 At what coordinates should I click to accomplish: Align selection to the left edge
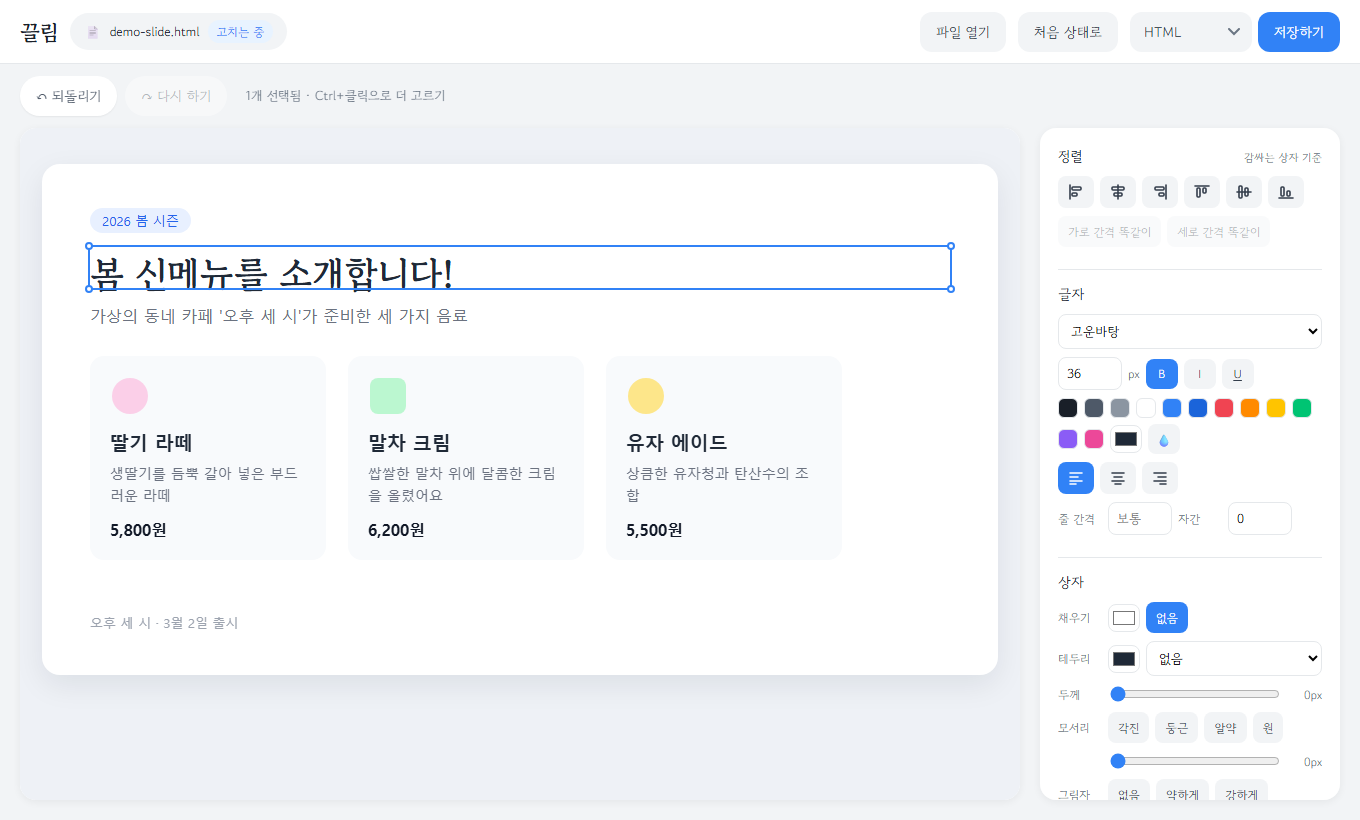(x=1076, y=192)
